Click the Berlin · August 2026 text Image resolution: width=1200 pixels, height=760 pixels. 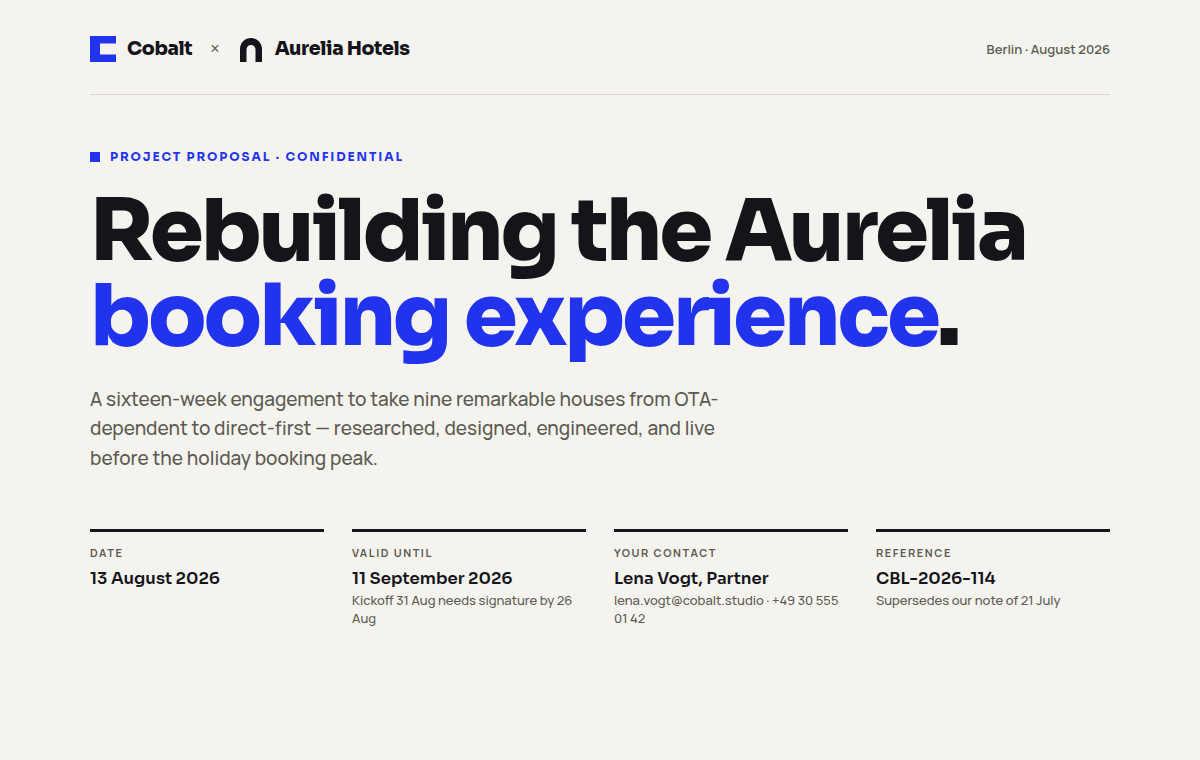(x=1048, y=50)
